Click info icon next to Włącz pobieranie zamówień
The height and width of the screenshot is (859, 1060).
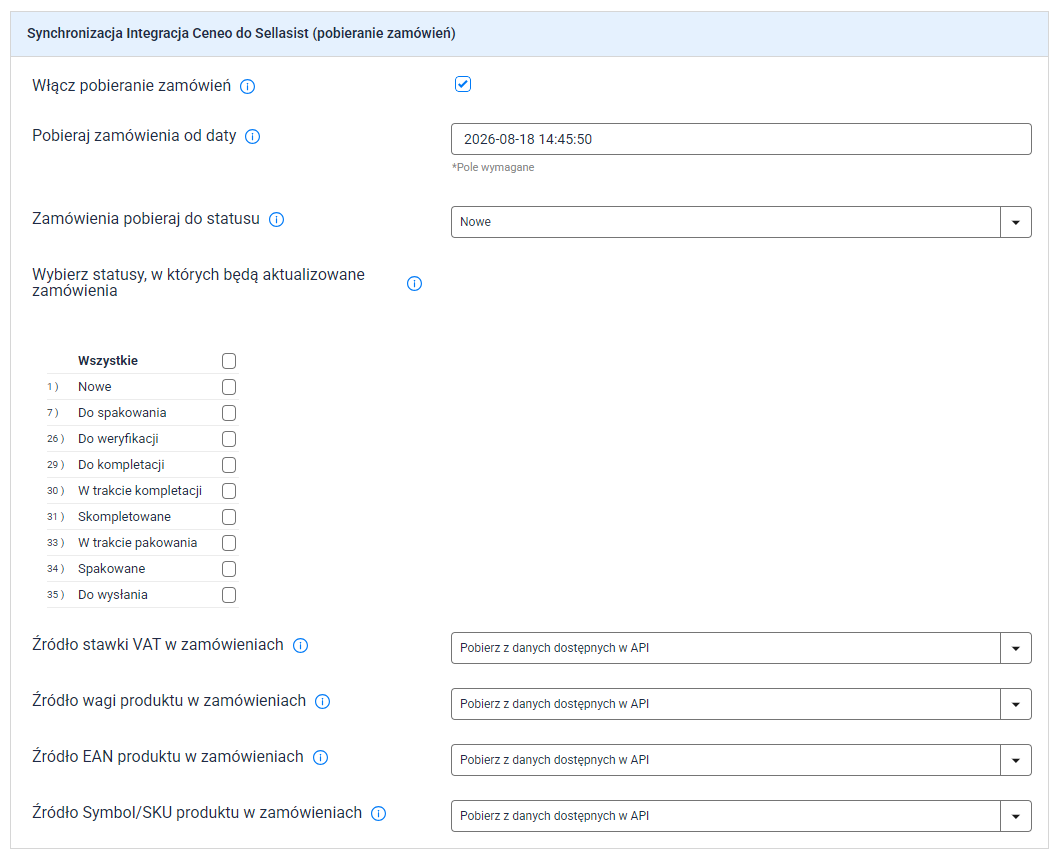click(x=247, y=87)
